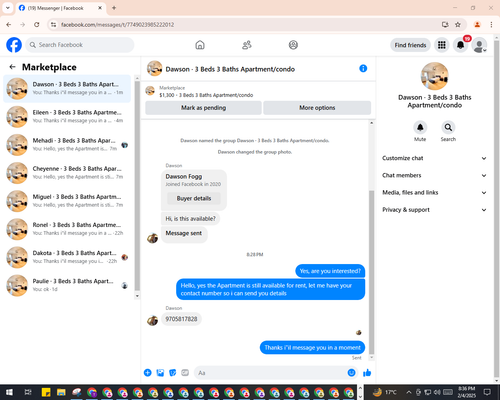500x400 pixels.
Task: Open the account profile avatar menu
Action: click(479, 45)
